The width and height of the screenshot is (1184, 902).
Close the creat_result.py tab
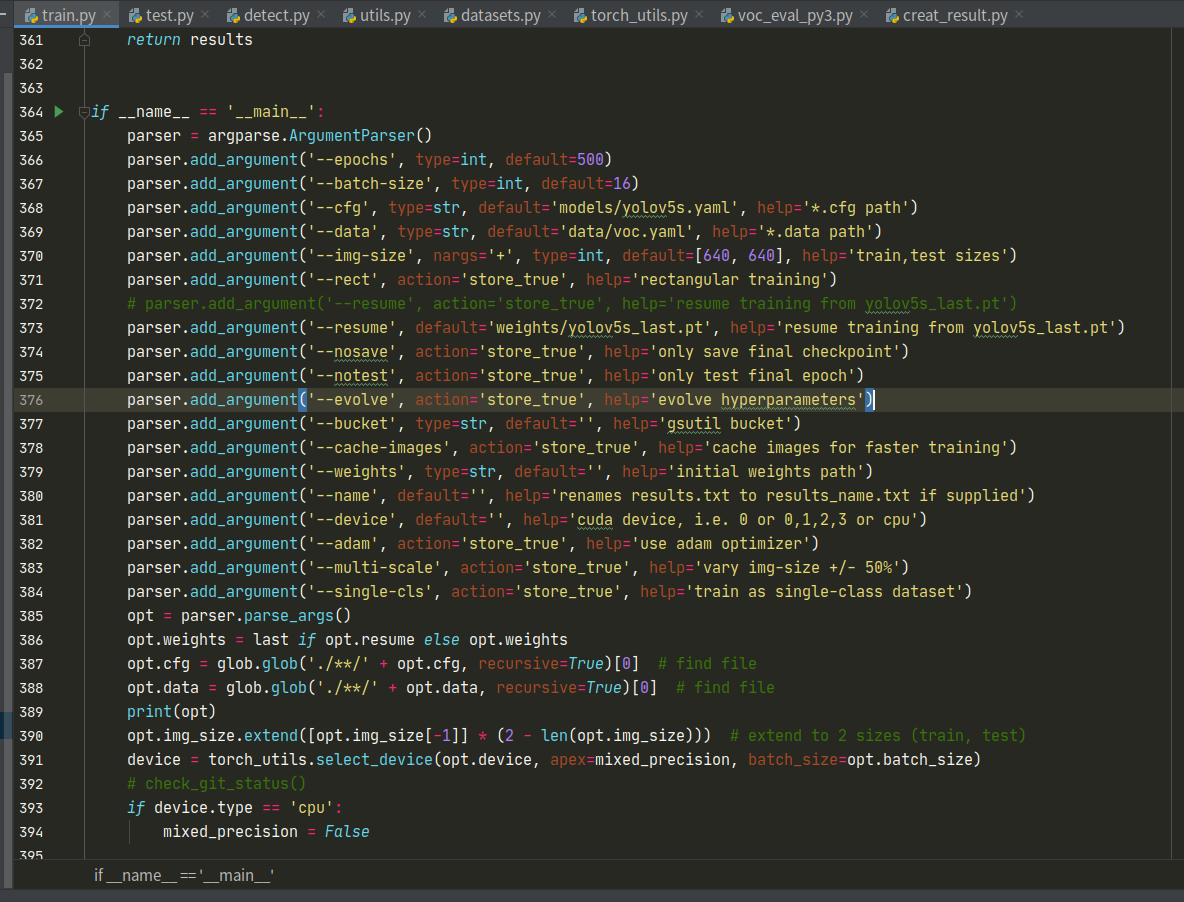point(1019,14)
